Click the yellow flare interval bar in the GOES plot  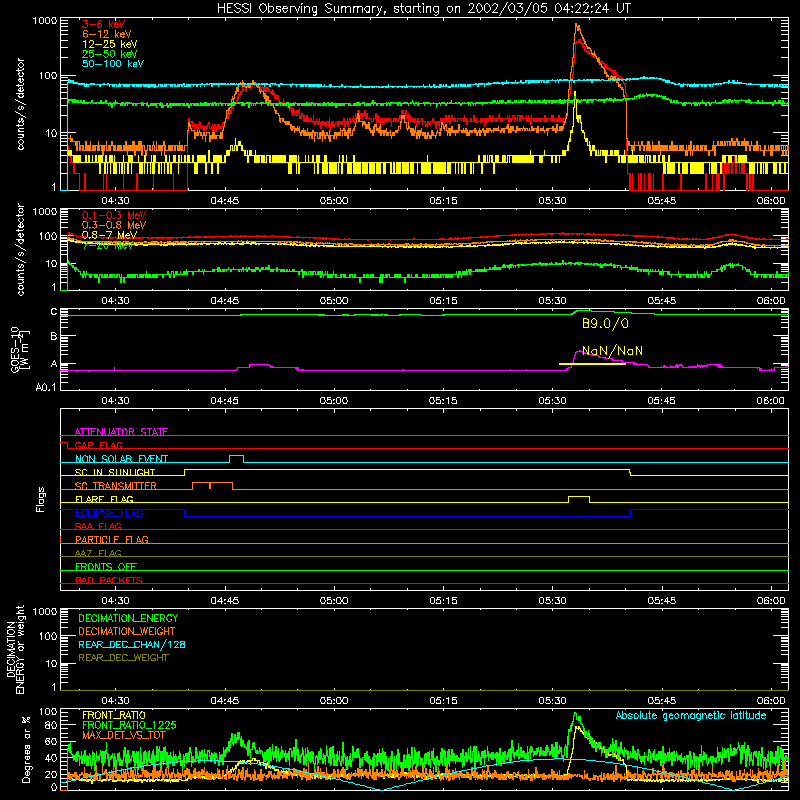(592, 364)
